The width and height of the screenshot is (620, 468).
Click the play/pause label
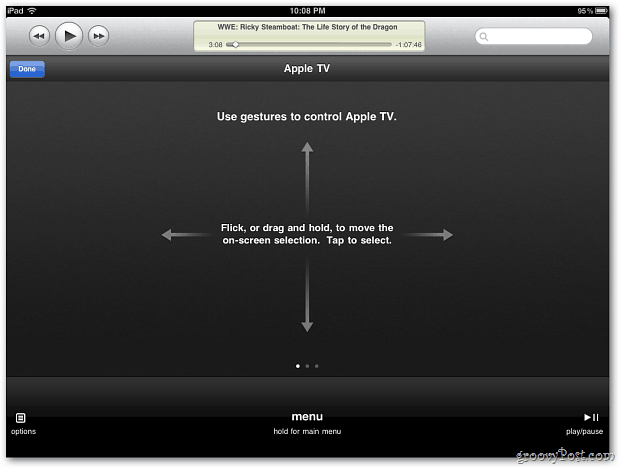[584, 431]
